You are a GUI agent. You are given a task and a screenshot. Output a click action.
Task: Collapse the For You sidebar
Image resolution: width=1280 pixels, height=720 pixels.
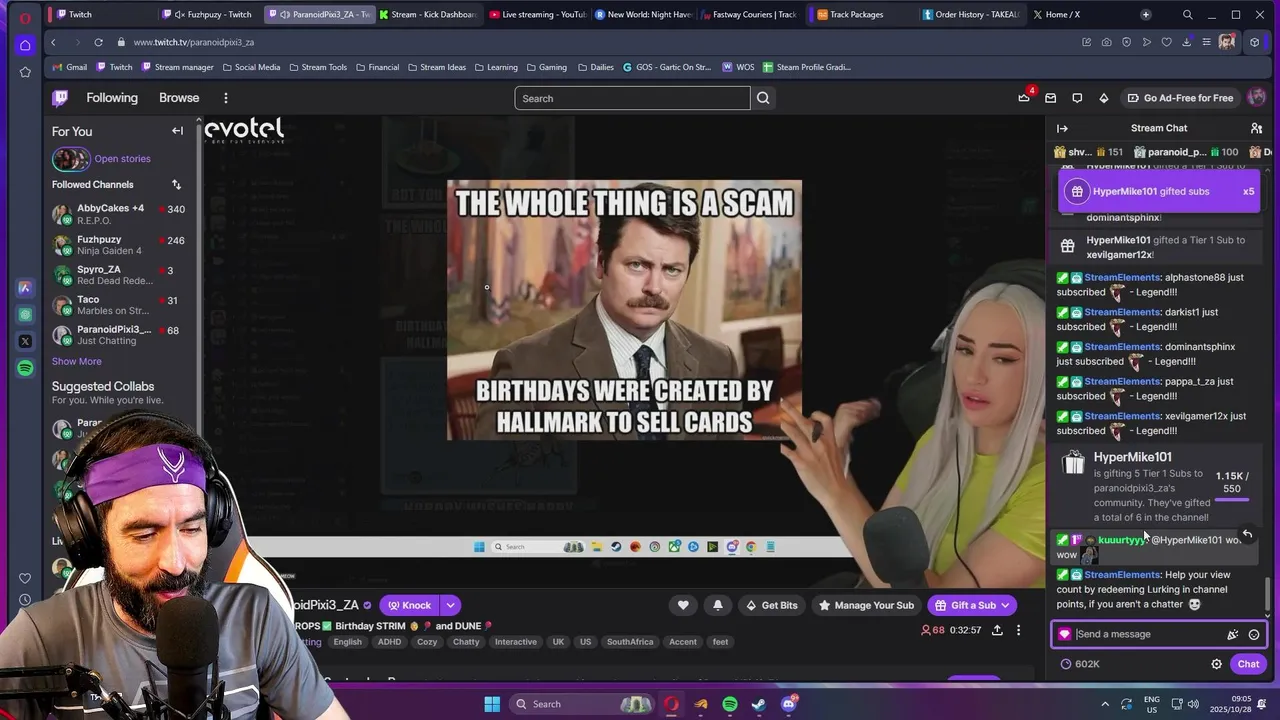point(177,131)
